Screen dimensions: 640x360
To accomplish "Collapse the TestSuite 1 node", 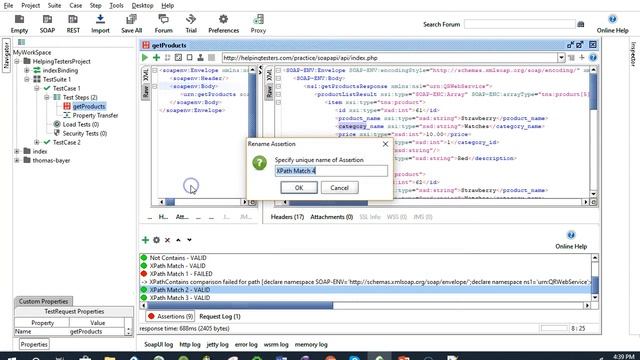I will pyautogui.click(x=27, y=79).
